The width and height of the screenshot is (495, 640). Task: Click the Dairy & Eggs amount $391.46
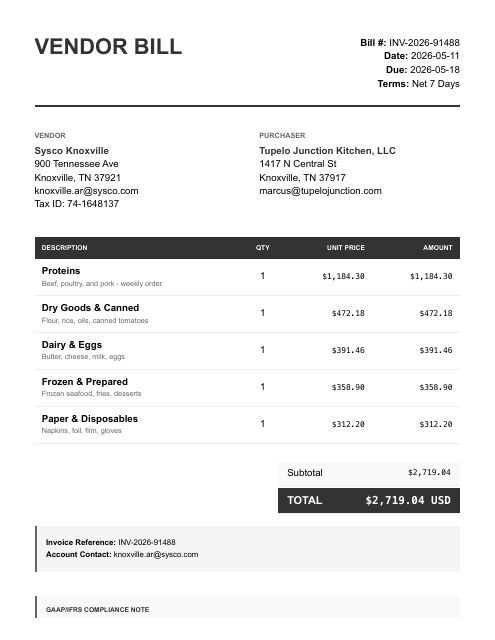point(436,350)
